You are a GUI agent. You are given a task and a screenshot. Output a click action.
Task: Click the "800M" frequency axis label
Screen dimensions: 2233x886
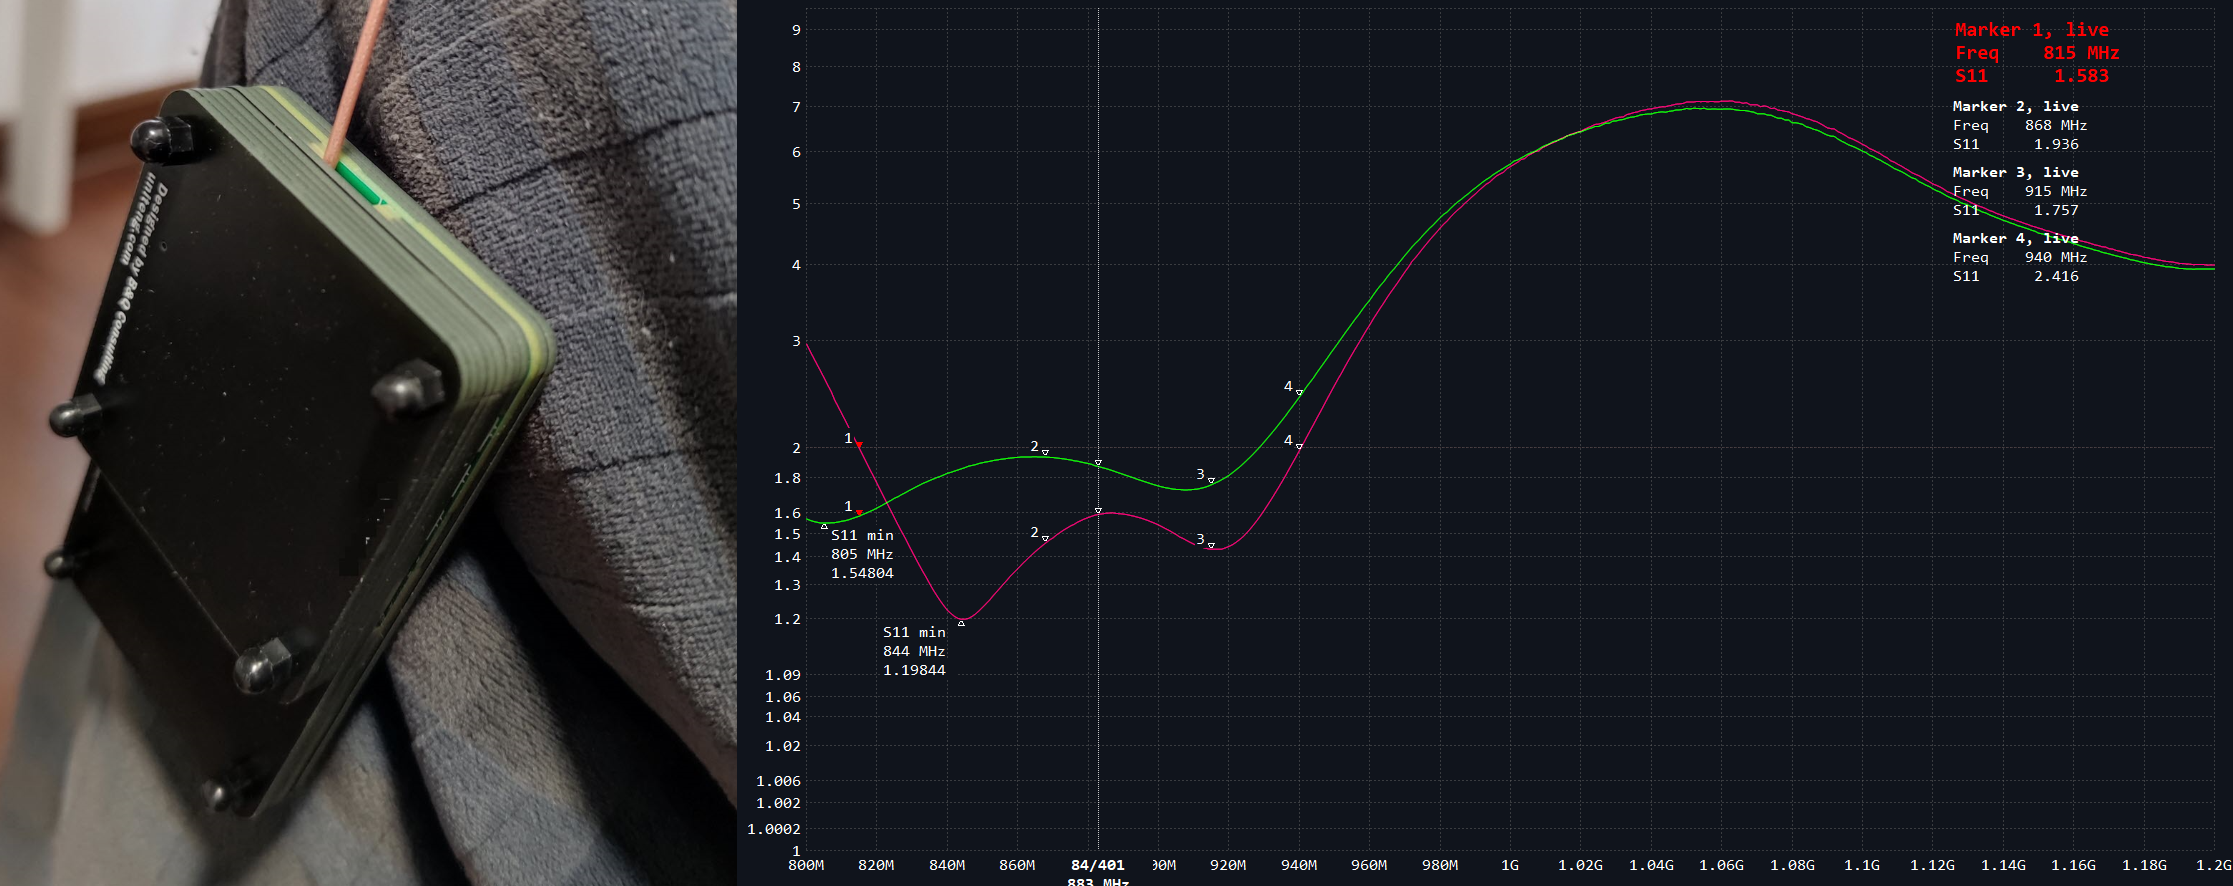point(806,865)
